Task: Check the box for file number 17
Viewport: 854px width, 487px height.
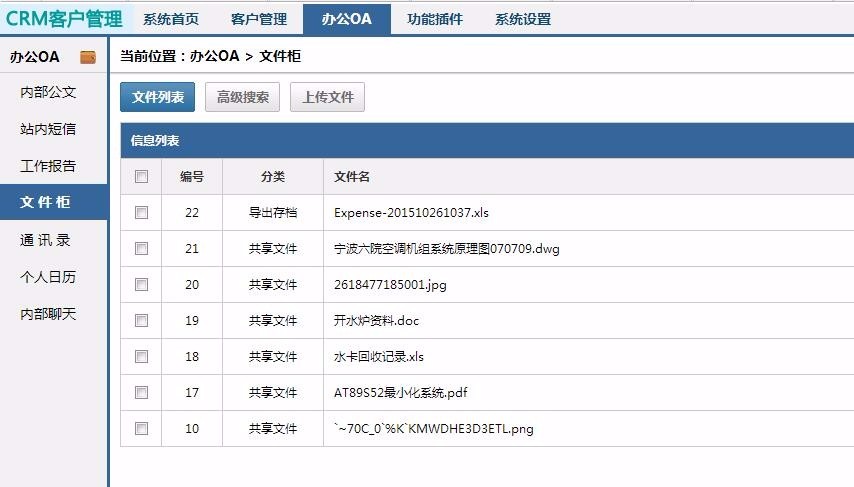Action: tap(142, 392)
